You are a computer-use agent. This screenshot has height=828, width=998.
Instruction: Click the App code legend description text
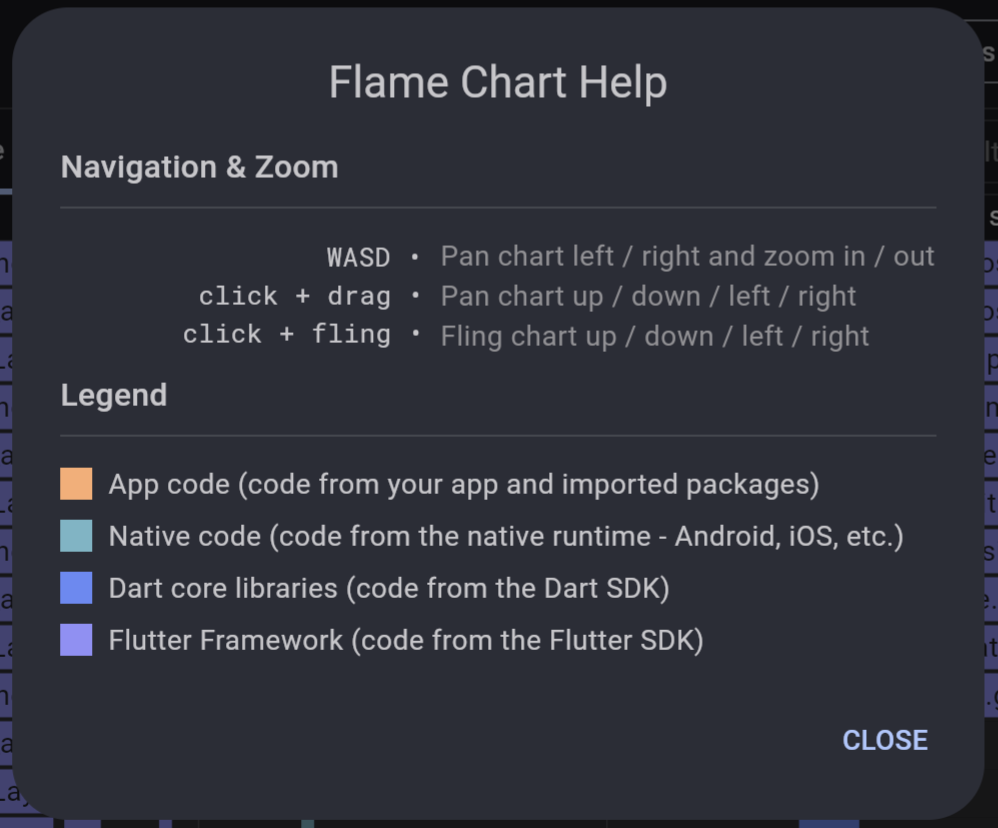coord(464,484)
